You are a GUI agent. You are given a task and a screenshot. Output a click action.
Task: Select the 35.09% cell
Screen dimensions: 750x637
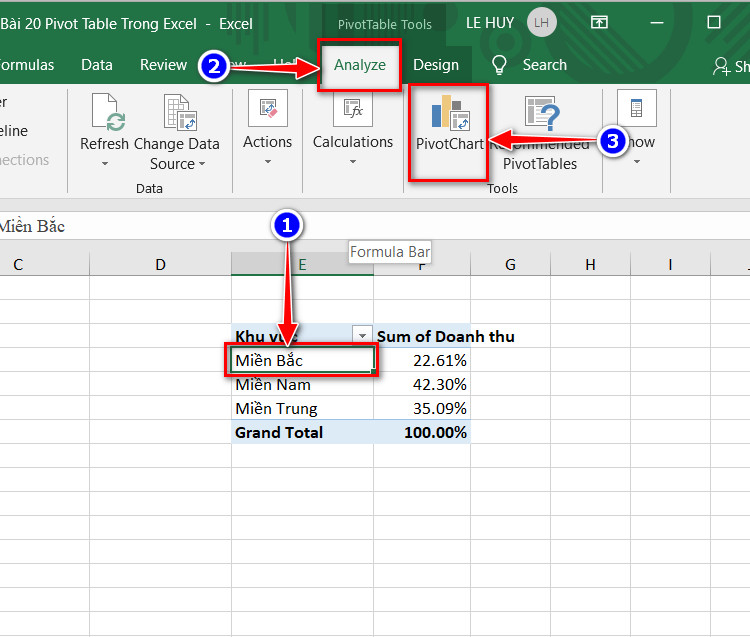(x=422, y=408)
